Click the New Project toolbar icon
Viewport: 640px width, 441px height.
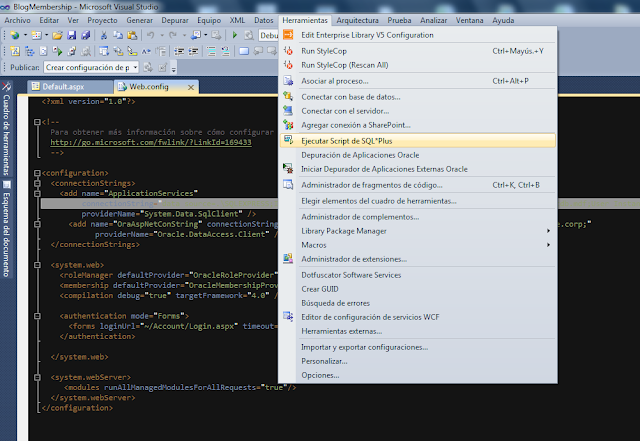pyautogui.click(x=15, y=36)
